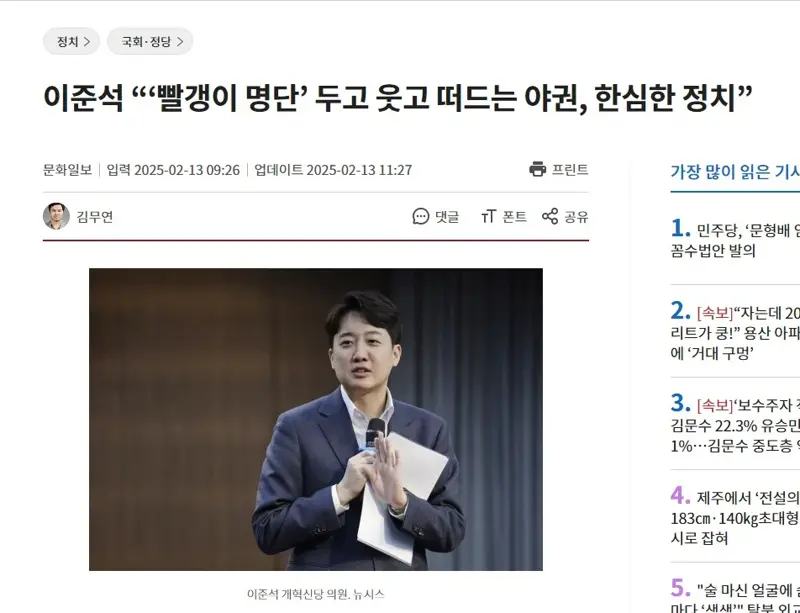Open the second-ranked 속보 article about 용산 아파트
Viewport: 800px width, 613px height.
735,332
